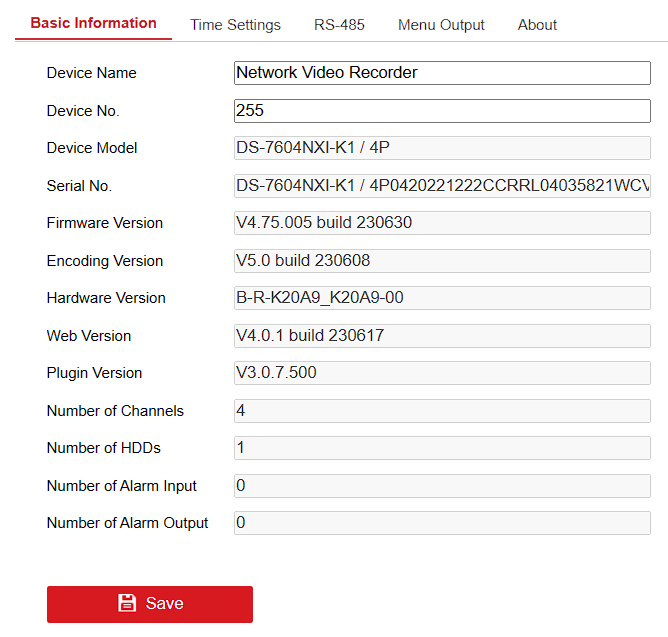Click the Device Name input field
This screenshot has height=637, width=668.
(x=442, y=73)
